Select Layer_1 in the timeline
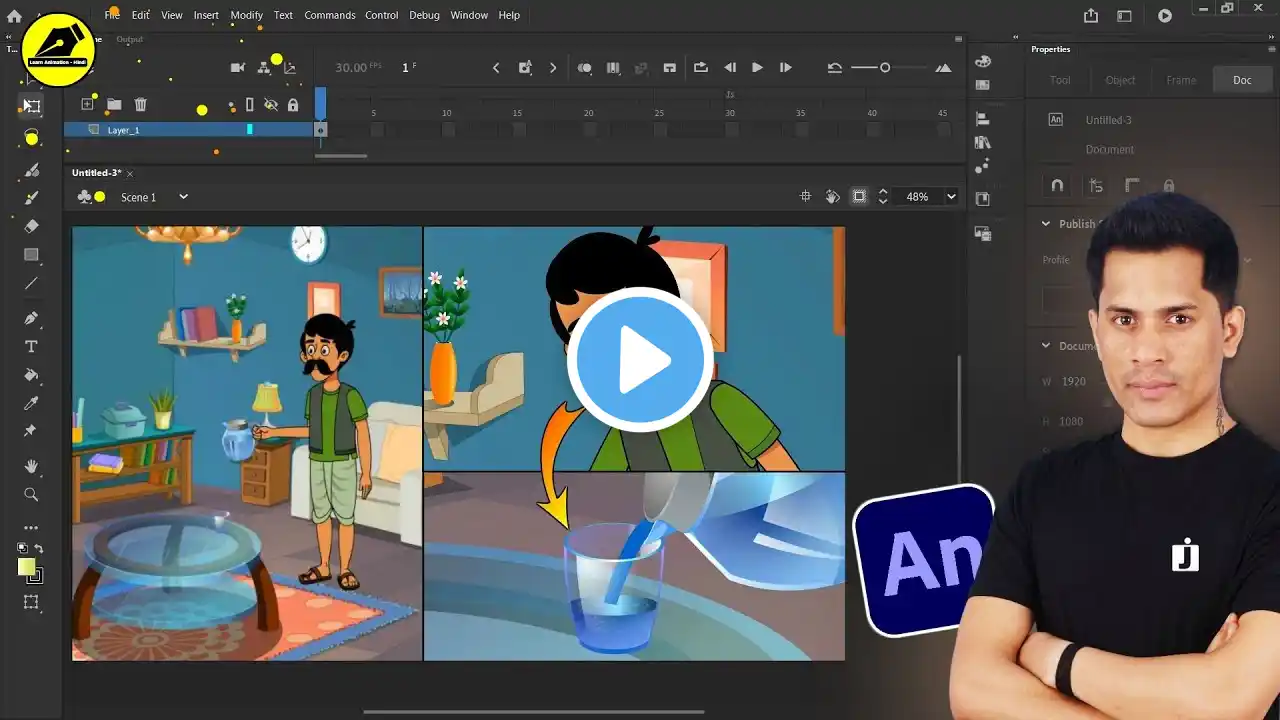 coord(124,130)
